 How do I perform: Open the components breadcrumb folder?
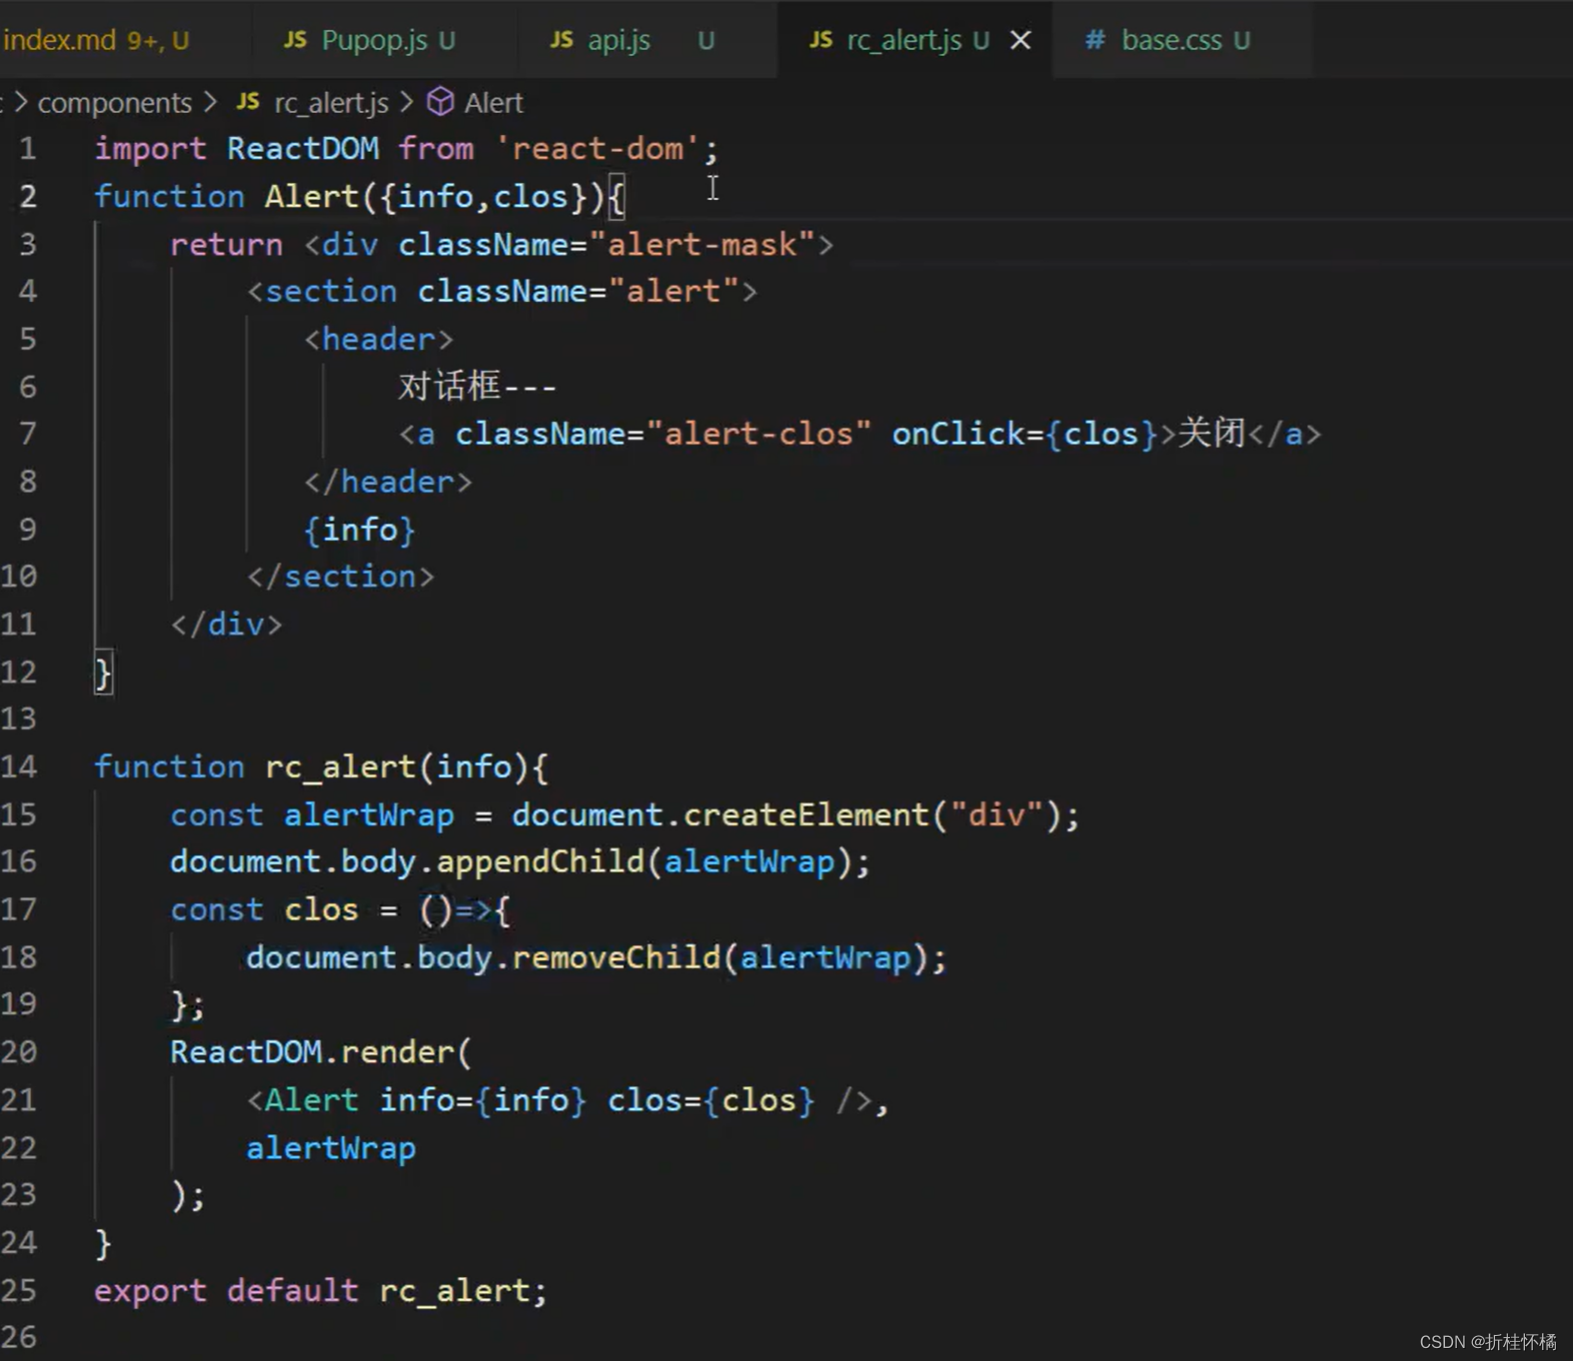[114, 102]
